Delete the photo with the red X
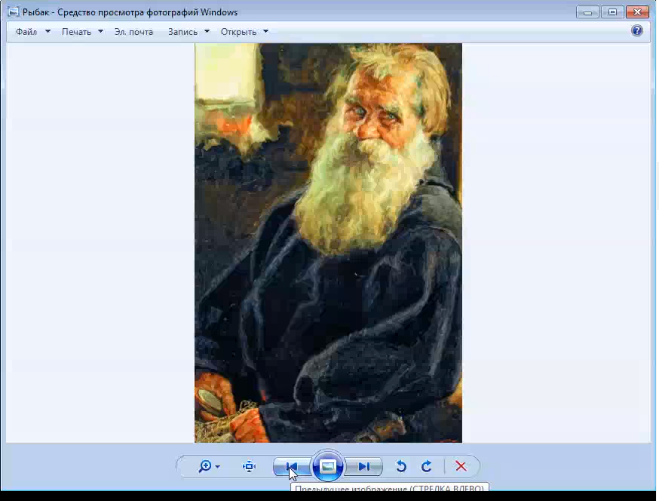 (461, 466)
